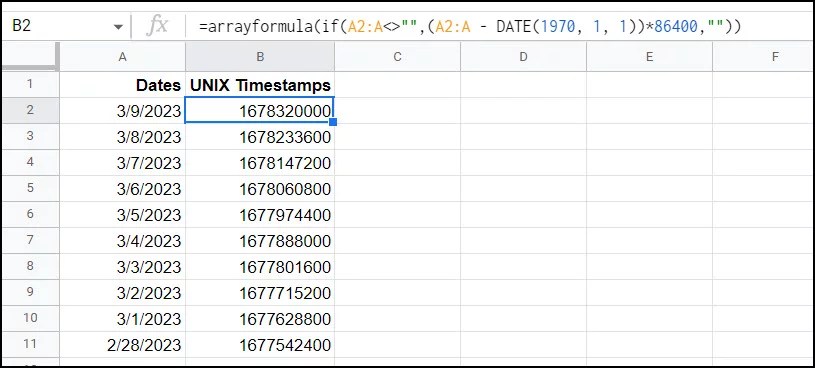
Task: Select row 6 header
Action: coord(30,214)
